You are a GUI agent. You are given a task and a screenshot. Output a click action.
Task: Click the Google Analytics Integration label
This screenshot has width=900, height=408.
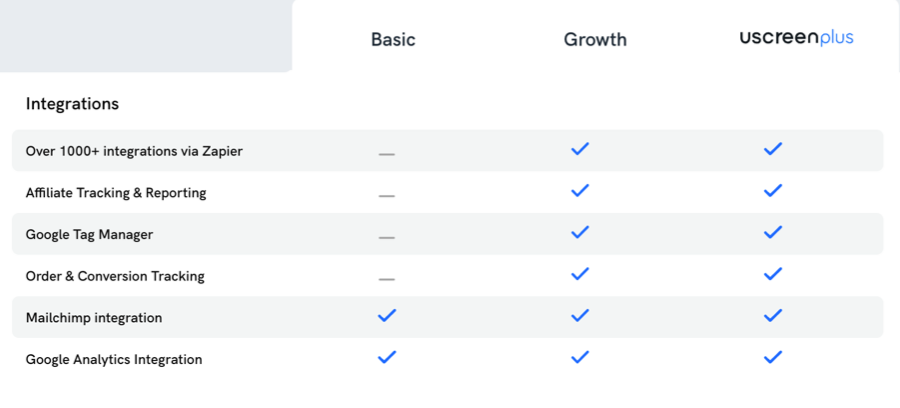click(x=114, y=359)
